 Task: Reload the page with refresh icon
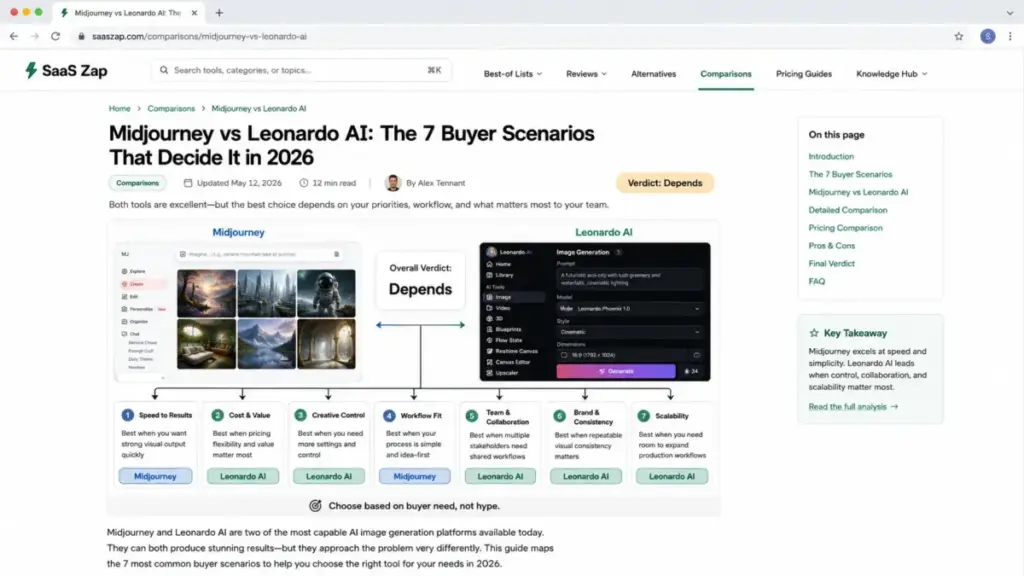pos(56,37)
